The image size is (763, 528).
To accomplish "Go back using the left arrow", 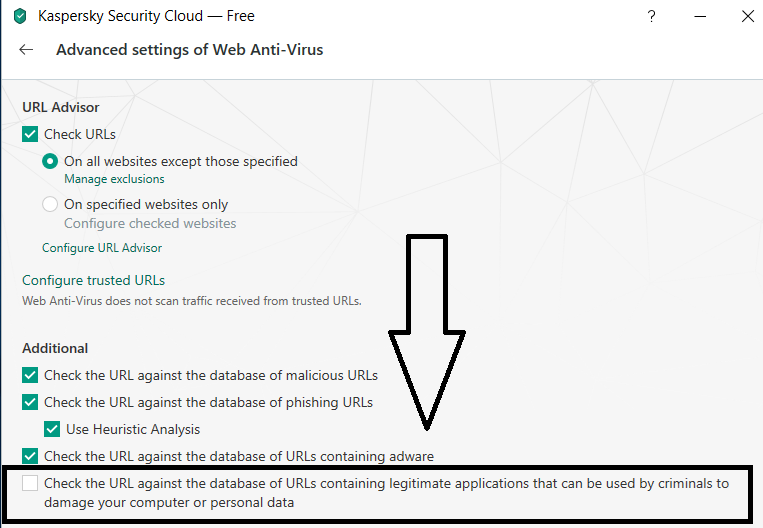I will tap(26, 50).
